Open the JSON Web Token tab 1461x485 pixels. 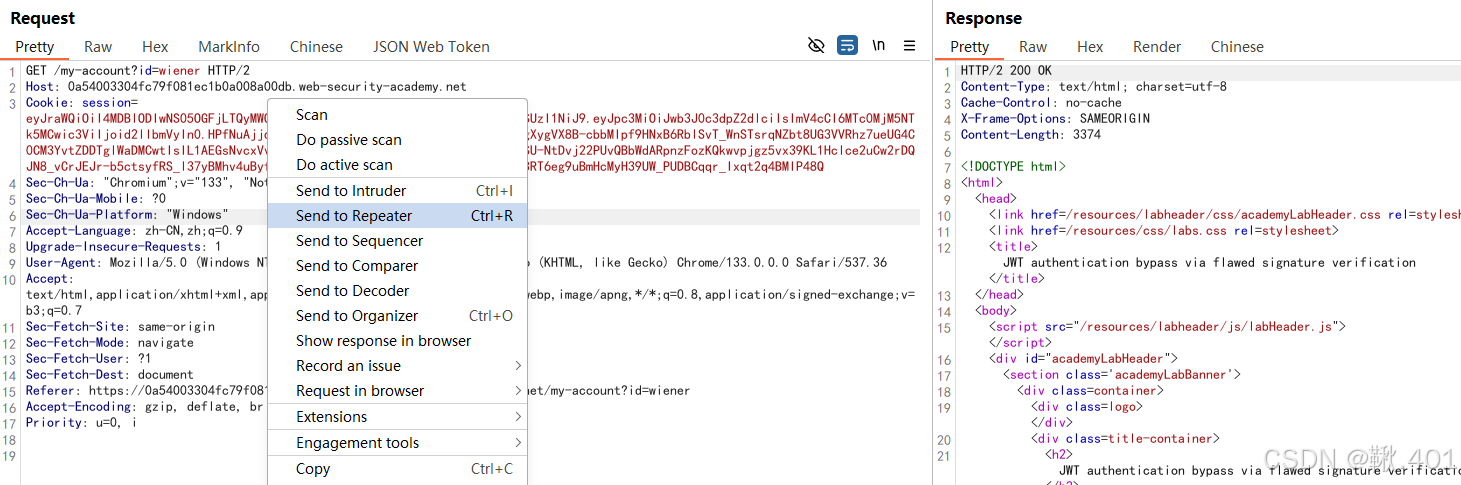pos(431,47)
